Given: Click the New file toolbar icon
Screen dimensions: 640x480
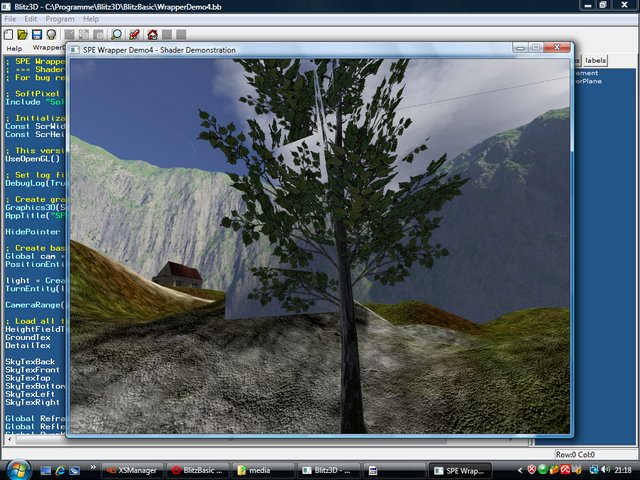Looking at the screenshot, I should pos(9,34).
